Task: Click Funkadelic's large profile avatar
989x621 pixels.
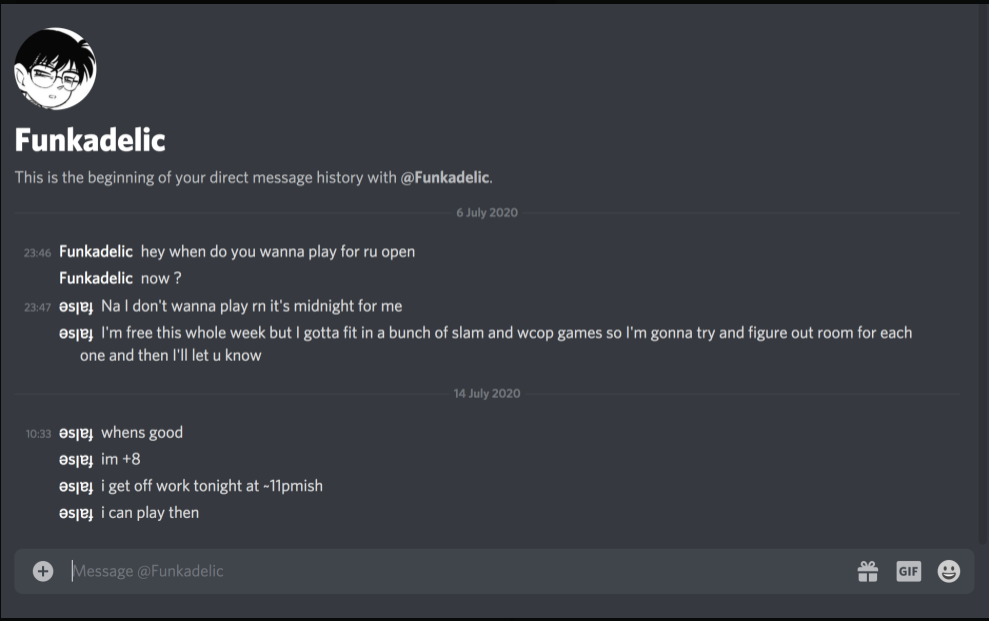Action: (x=56, y=69)
